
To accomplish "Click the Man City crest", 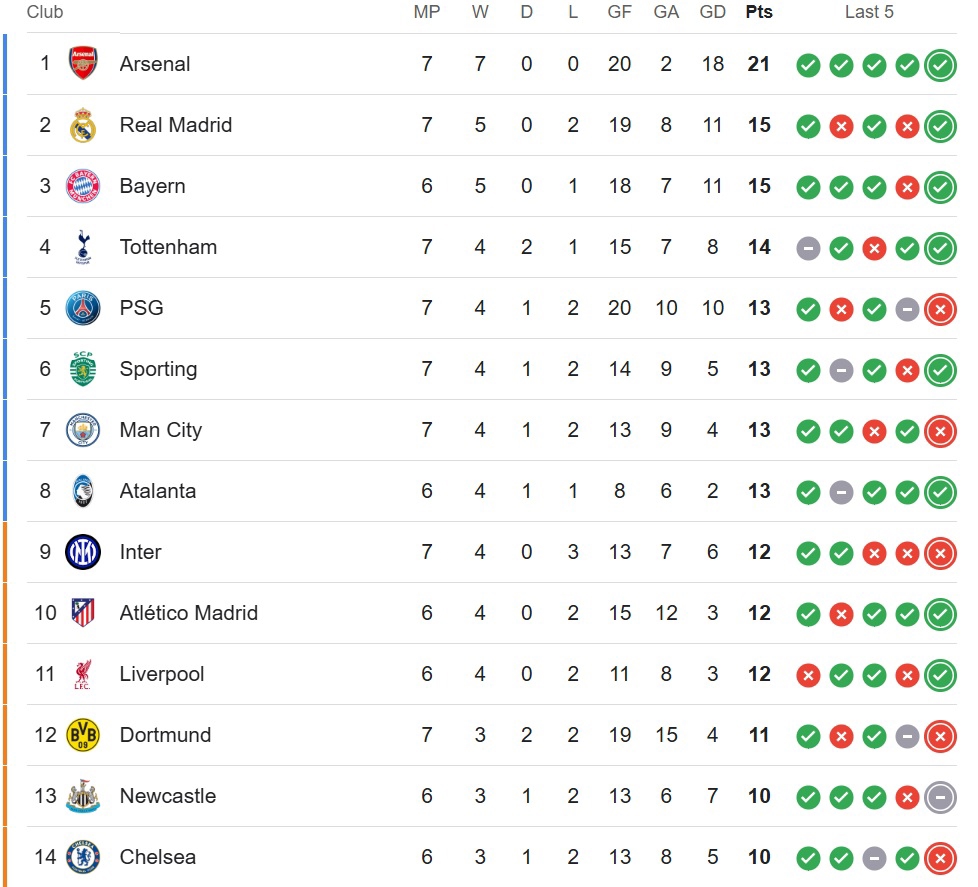I will tap(83, 430).
